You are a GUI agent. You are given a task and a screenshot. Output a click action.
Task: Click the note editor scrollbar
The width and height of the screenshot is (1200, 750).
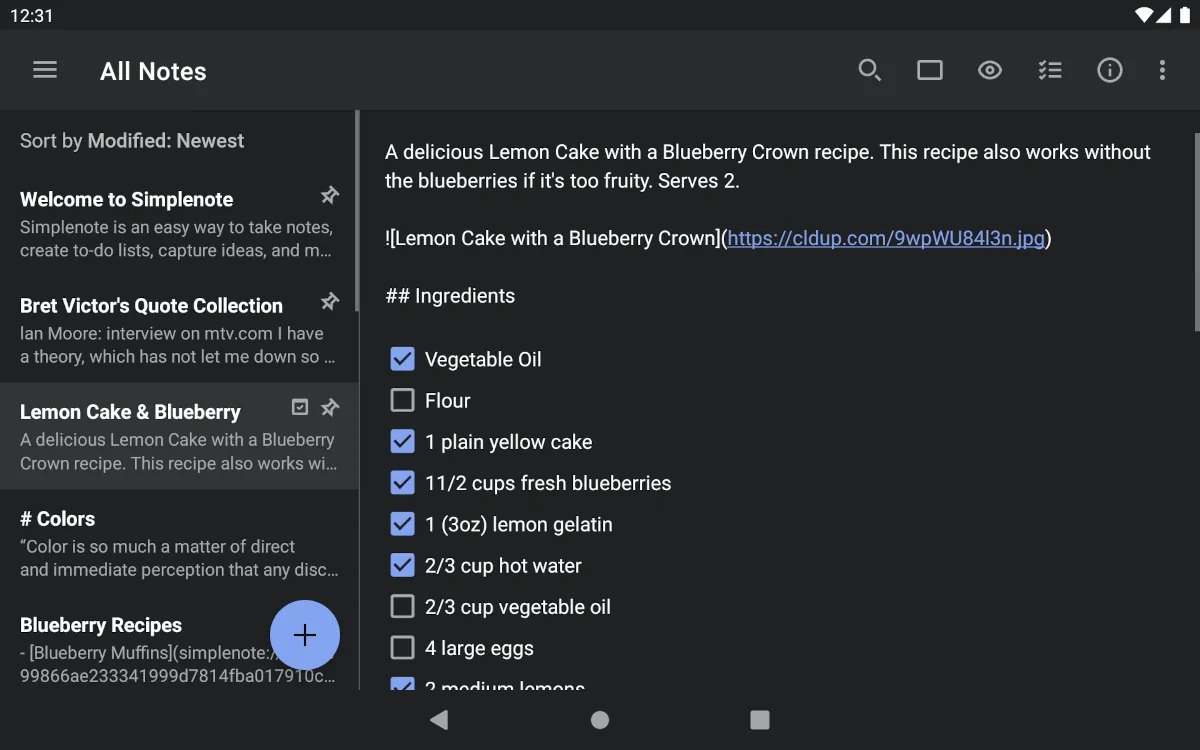tap(1196, 232)
